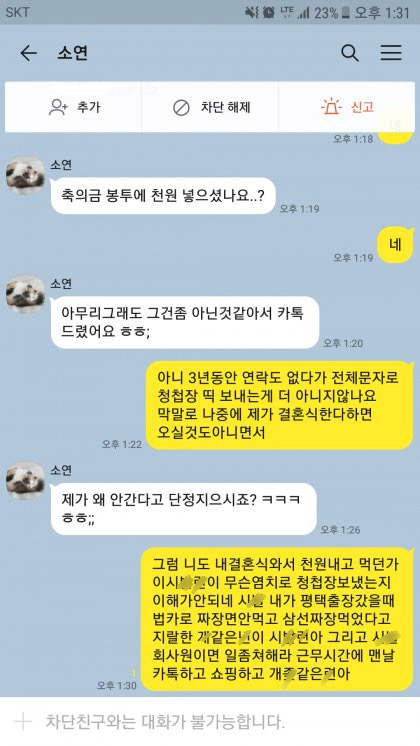Image resolution: width=420 pixels, height=746 pixels.
Task: Tap the message bubble about 축의금 봉투
Action: 163,195
